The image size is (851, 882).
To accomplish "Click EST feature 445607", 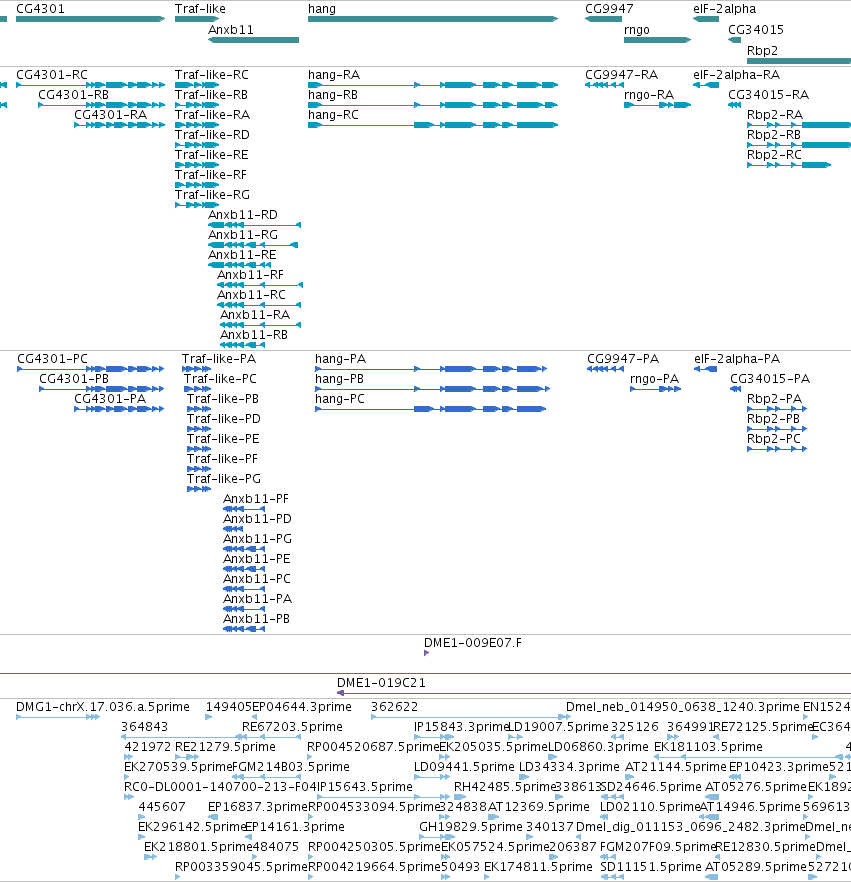I will [142, 817].
